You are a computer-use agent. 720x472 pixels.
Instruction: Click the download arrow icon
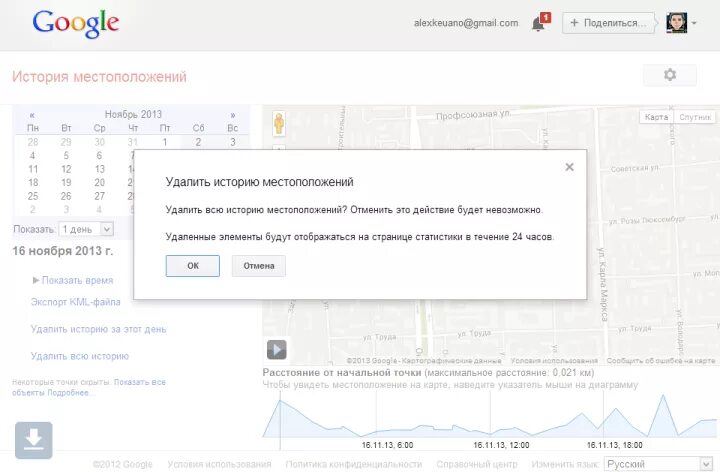34,440
